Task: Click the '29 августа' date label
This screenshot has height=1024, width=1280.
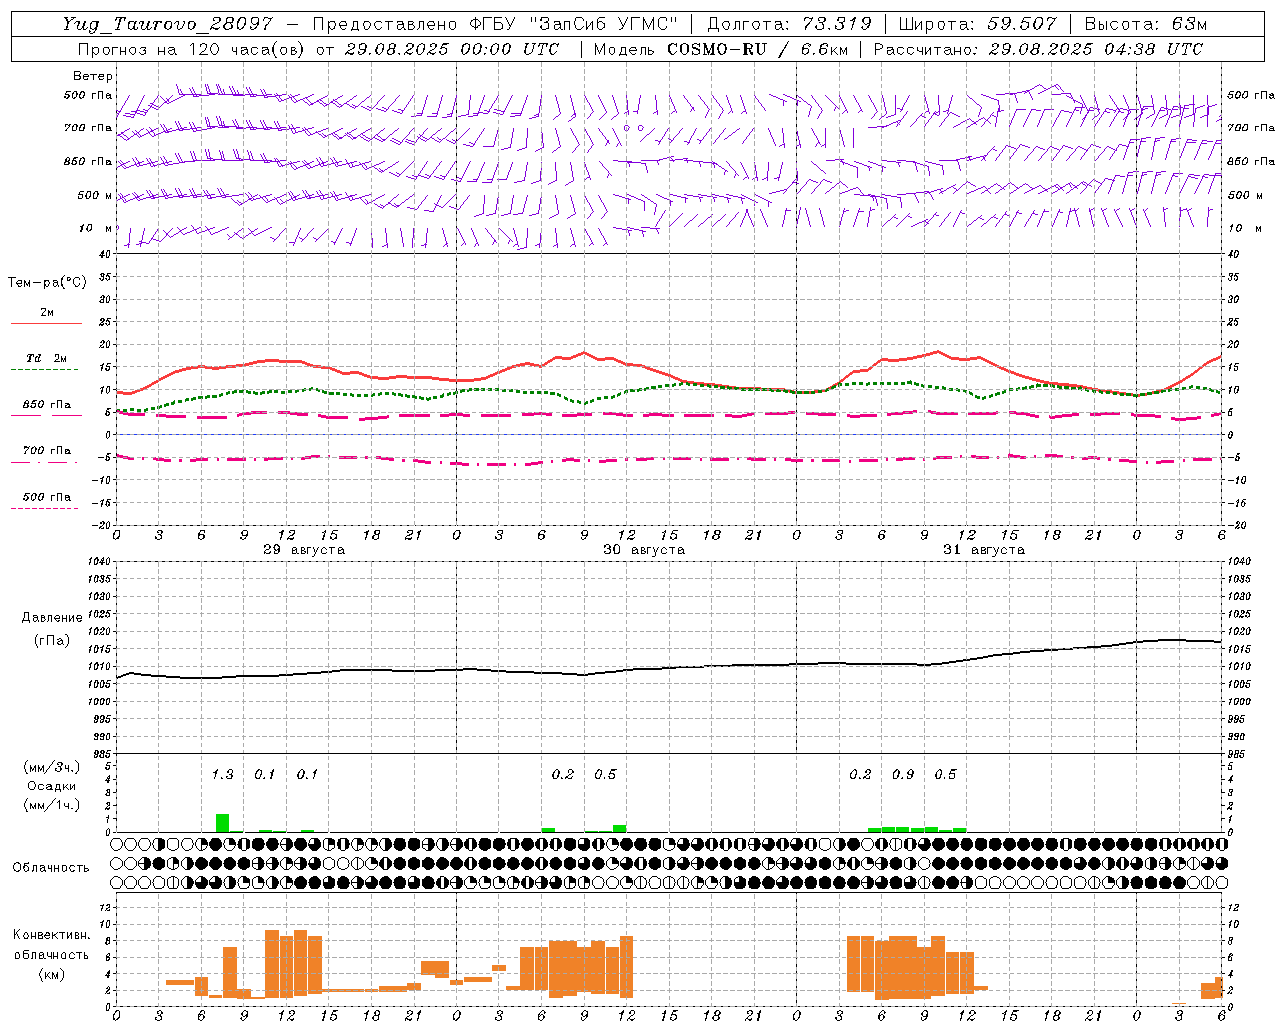Action: [304, 550]
